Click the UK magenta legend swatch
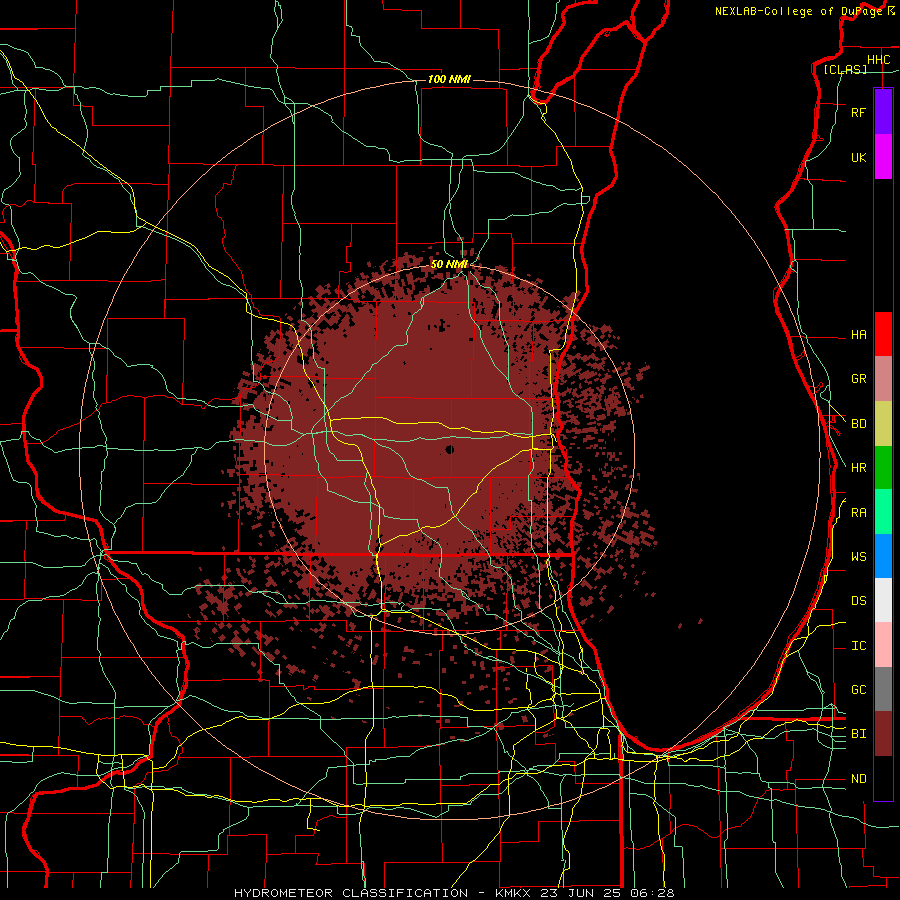900x900 pixels. point(883,157)
